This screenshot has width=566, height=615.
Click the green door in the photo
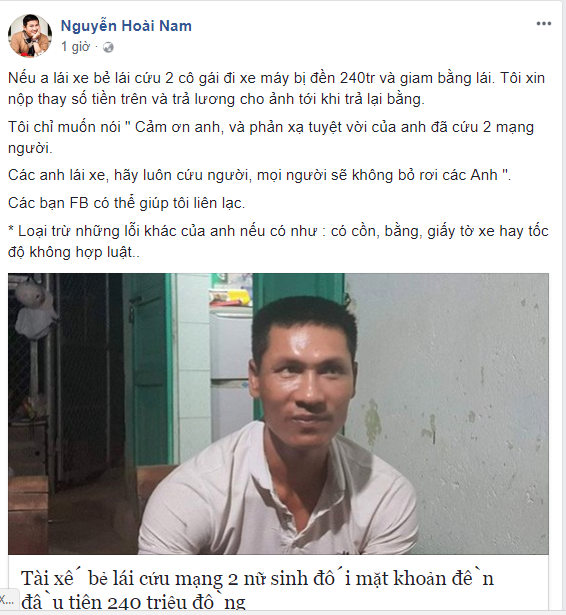point(148,365)
